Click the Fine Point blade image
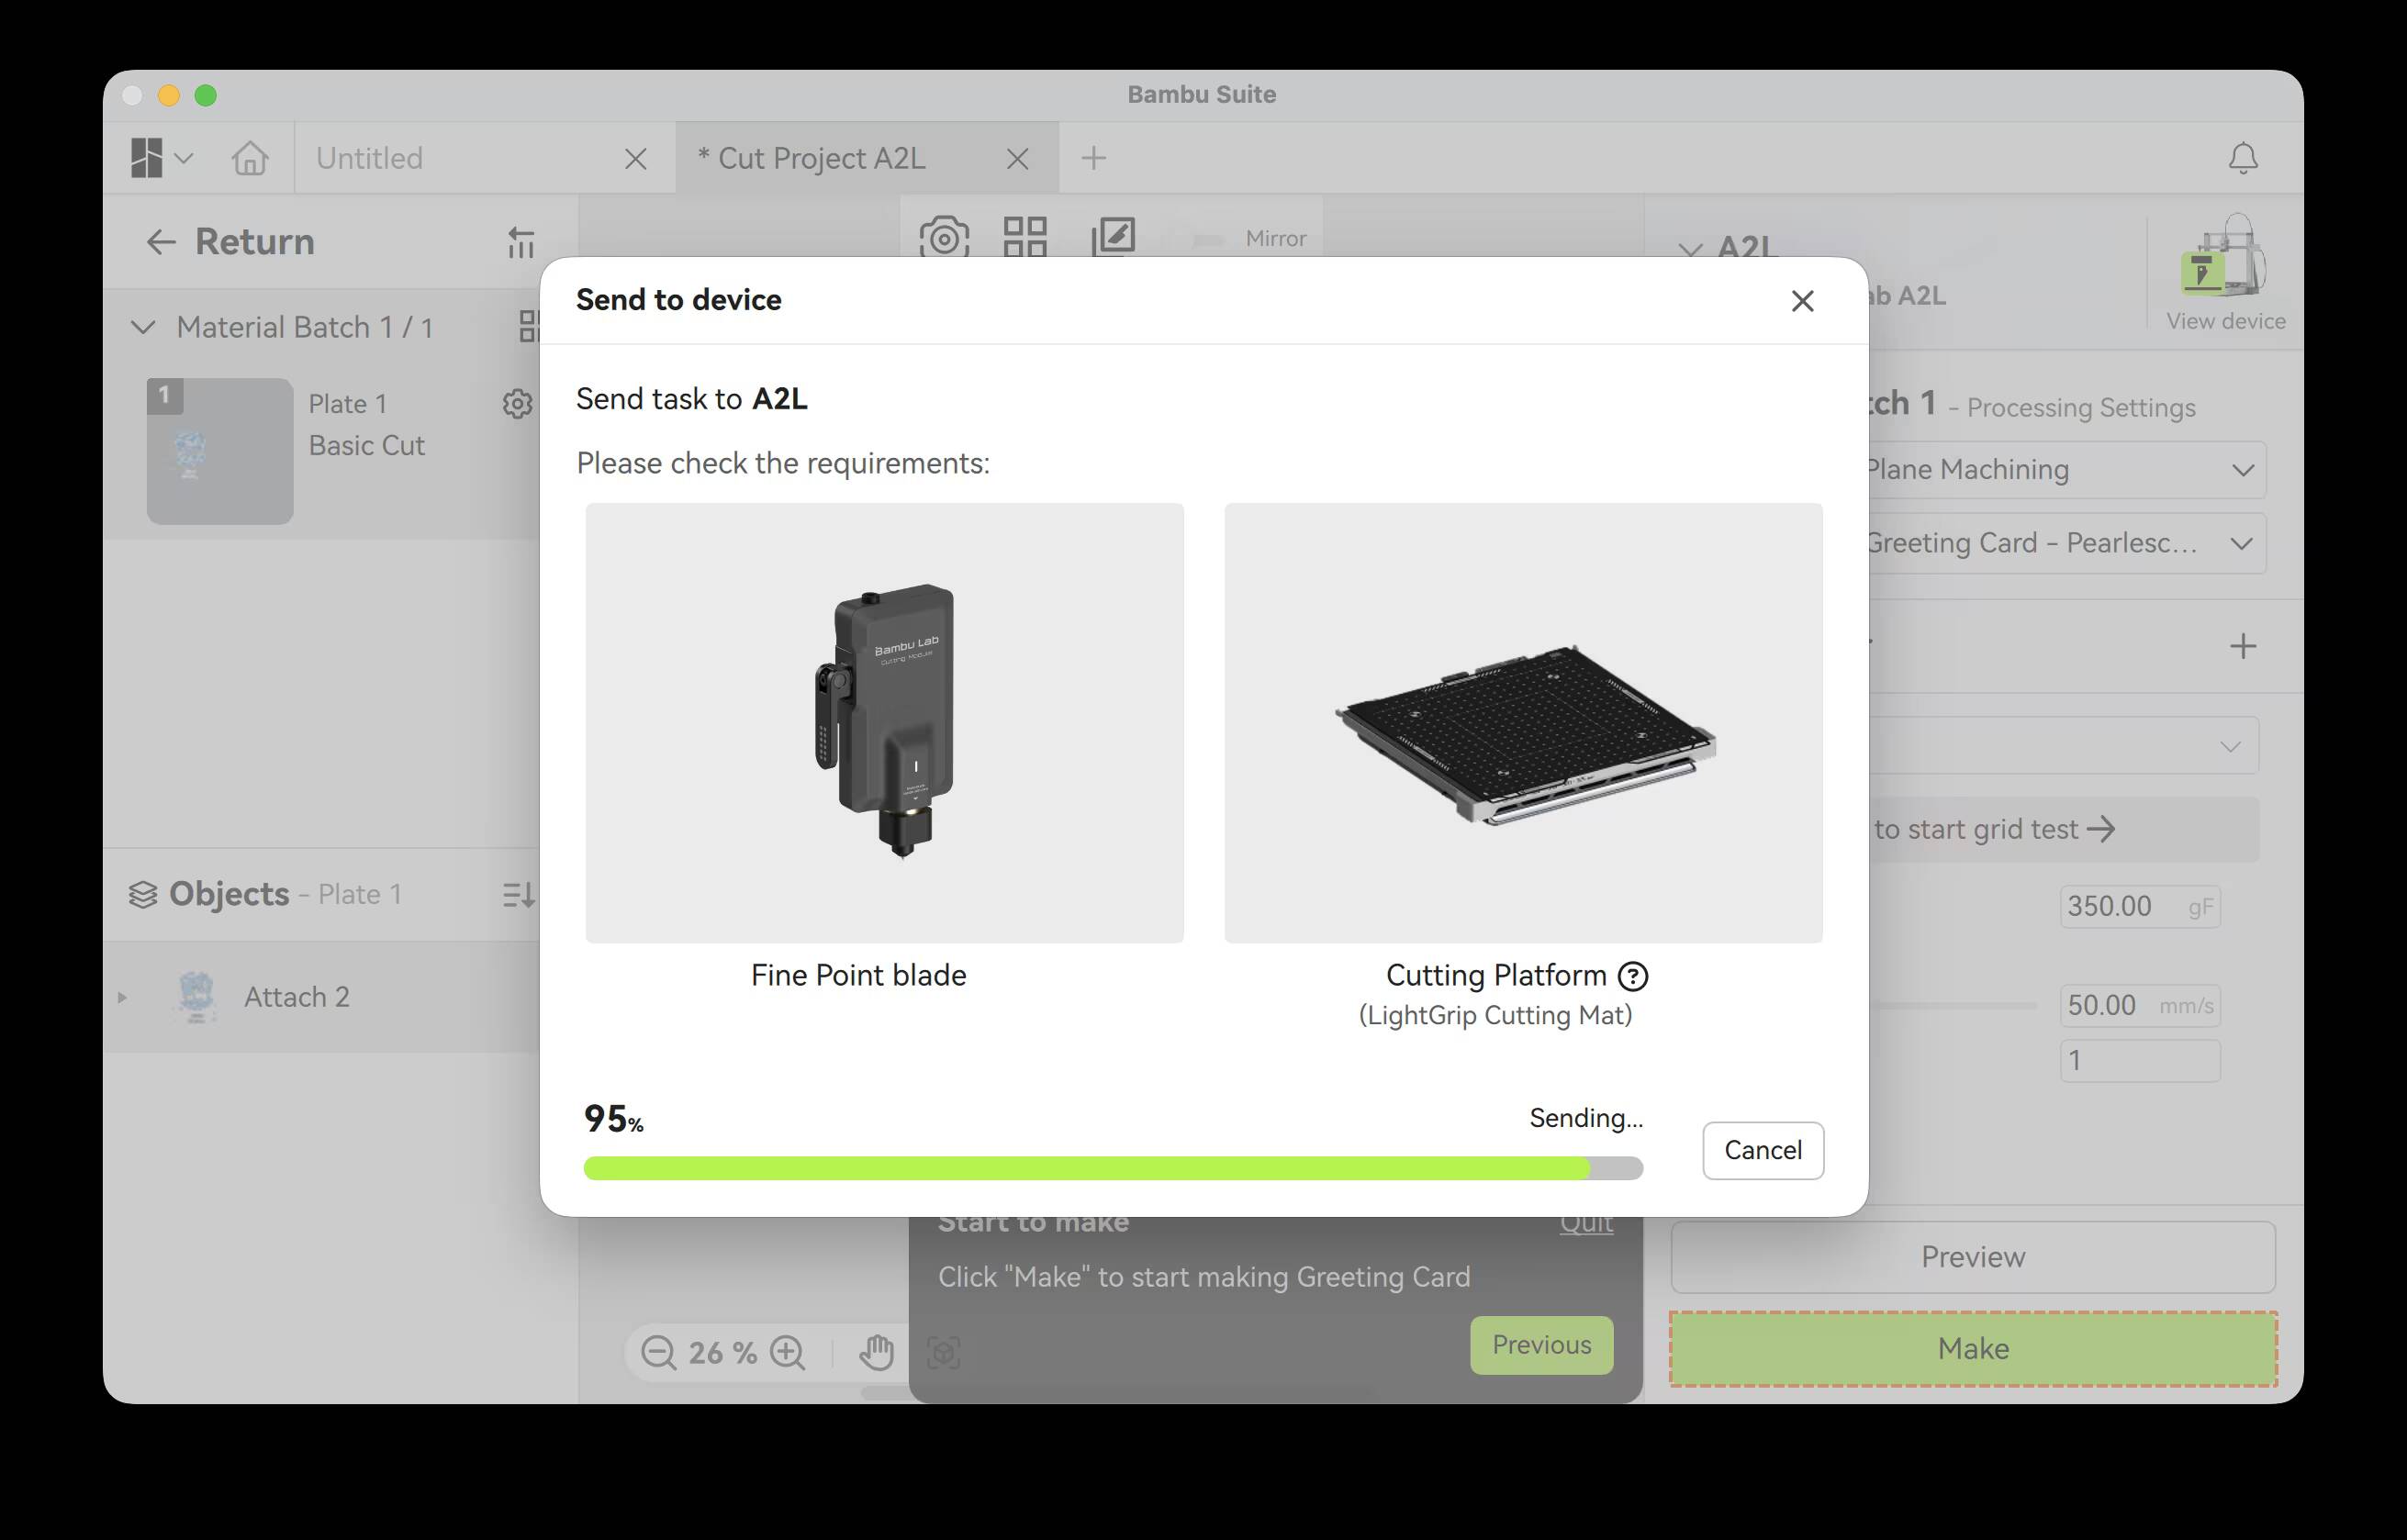Viewport: 2407px width, 1540px height. click(885, 722)
